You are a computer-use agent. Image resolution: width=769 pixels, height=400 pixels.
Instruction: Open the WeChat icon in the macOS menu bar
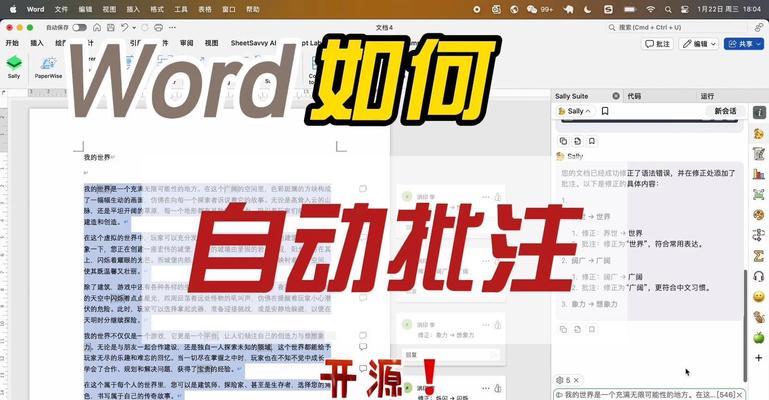coord(532,9)
